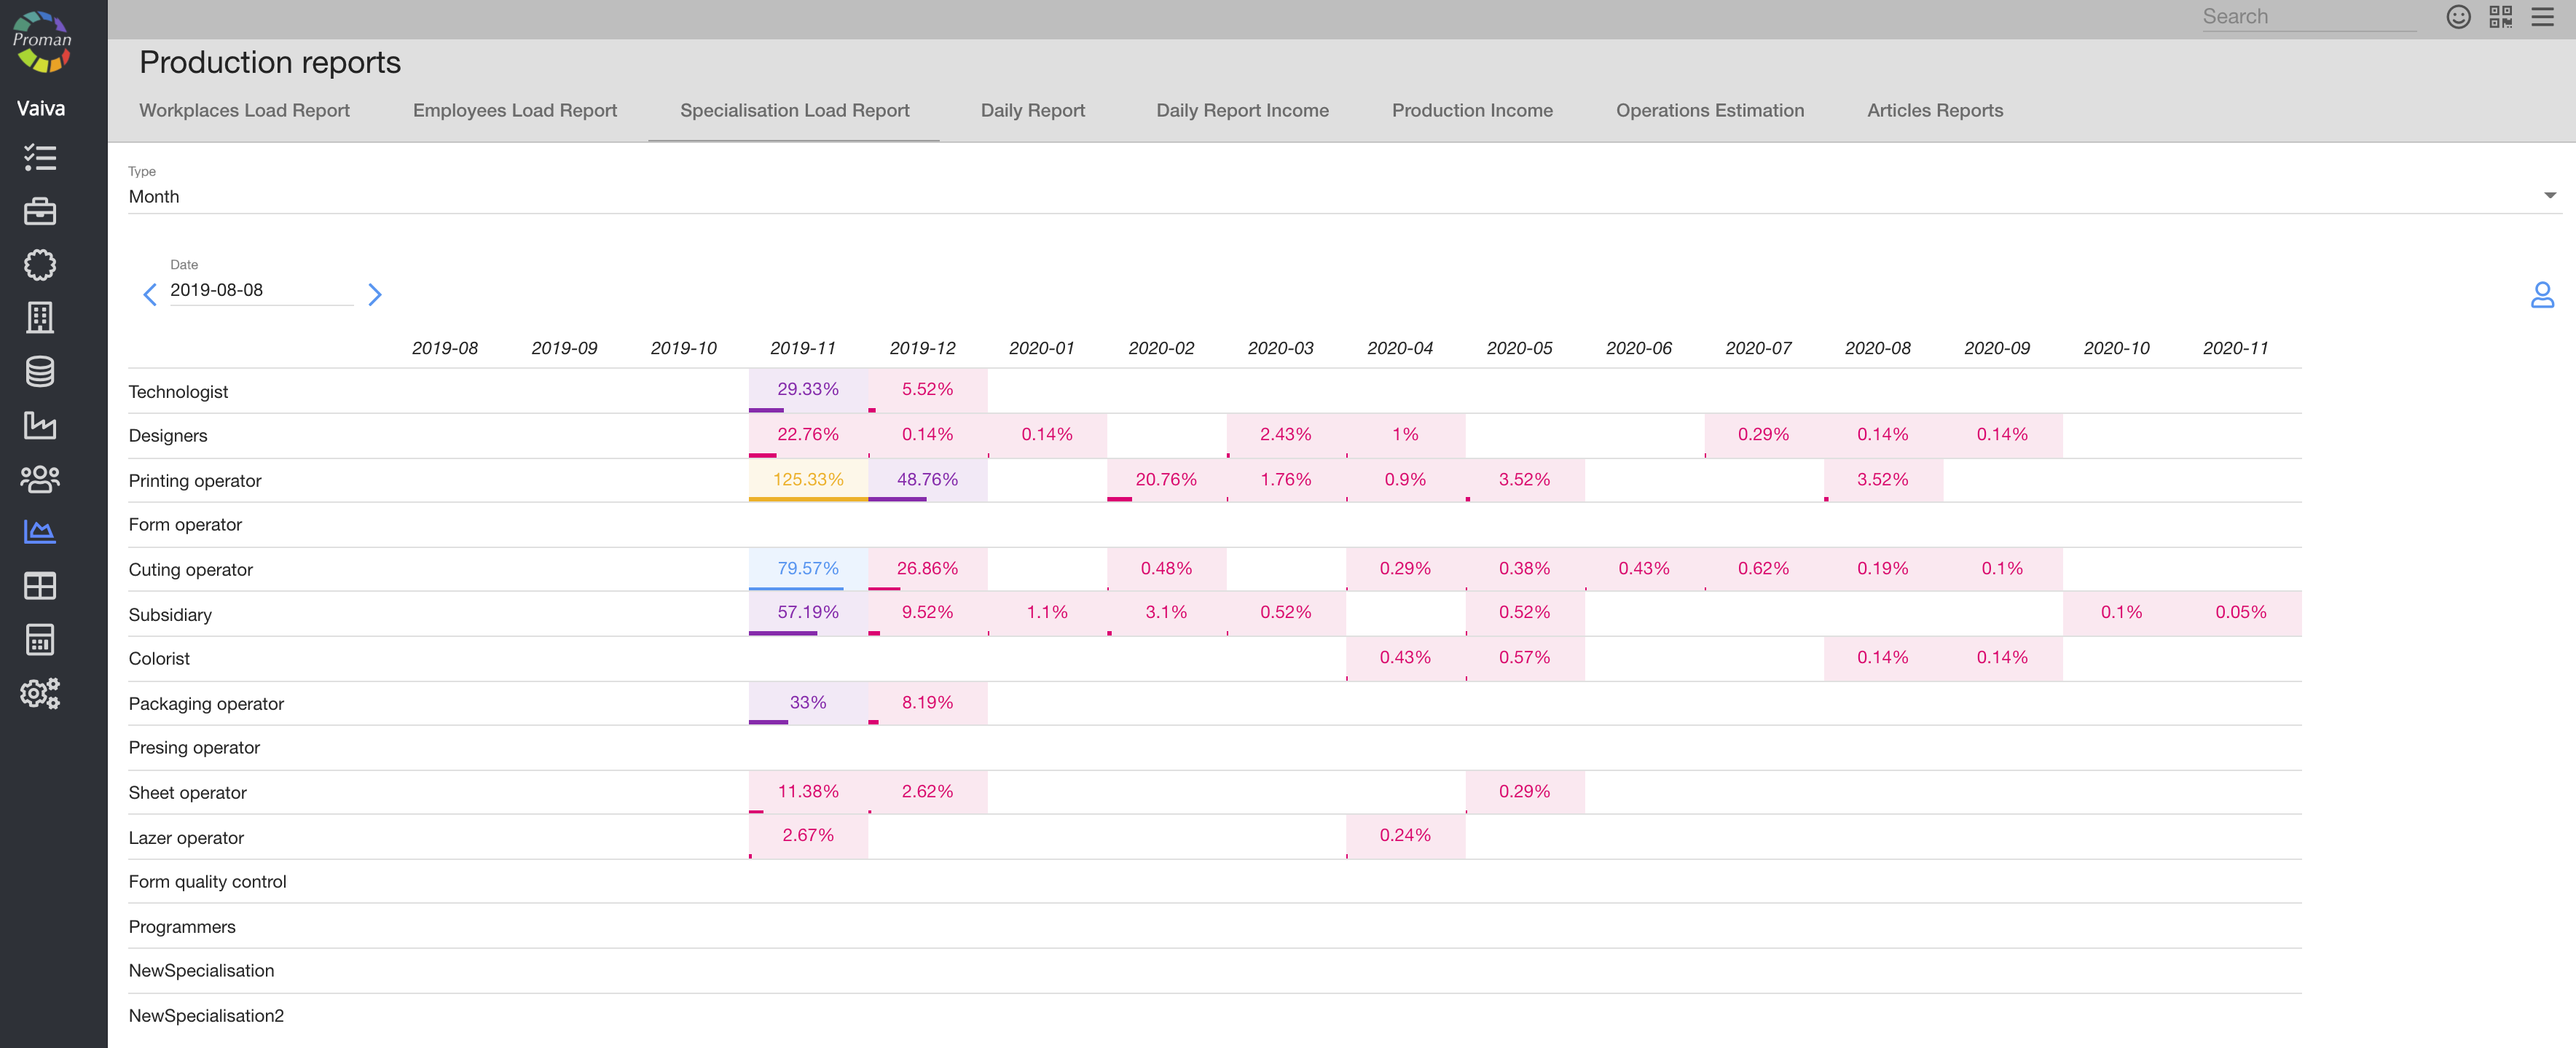Screen dimensions: 2576x1048
Task: Click the QR code icon in header
Action: 2500,17
